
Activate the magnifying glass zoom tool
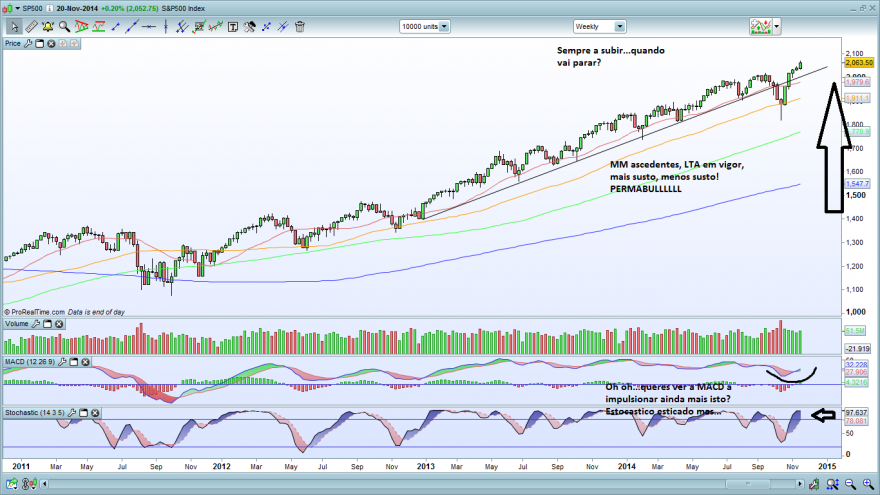coord(65,26)
